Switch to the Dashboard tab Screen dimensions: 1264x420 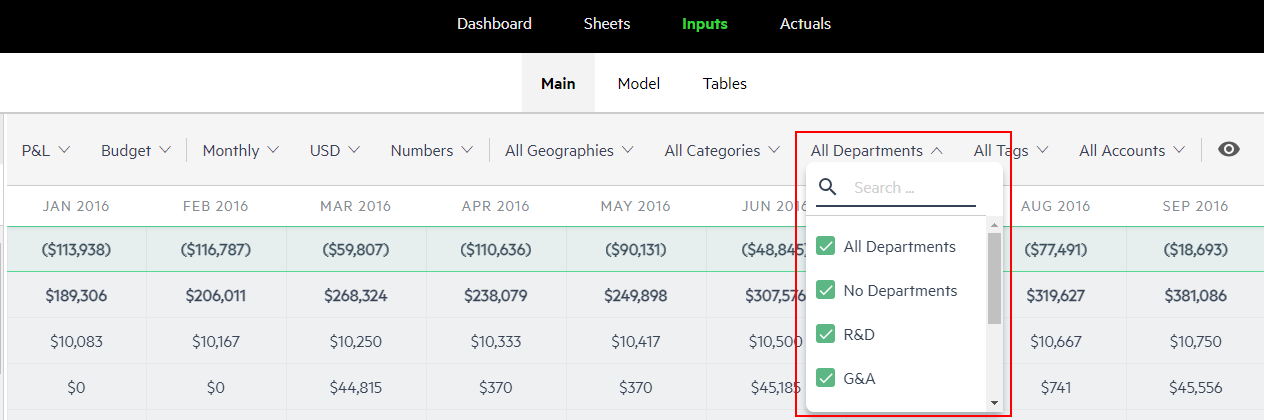(x=494, y=23)
